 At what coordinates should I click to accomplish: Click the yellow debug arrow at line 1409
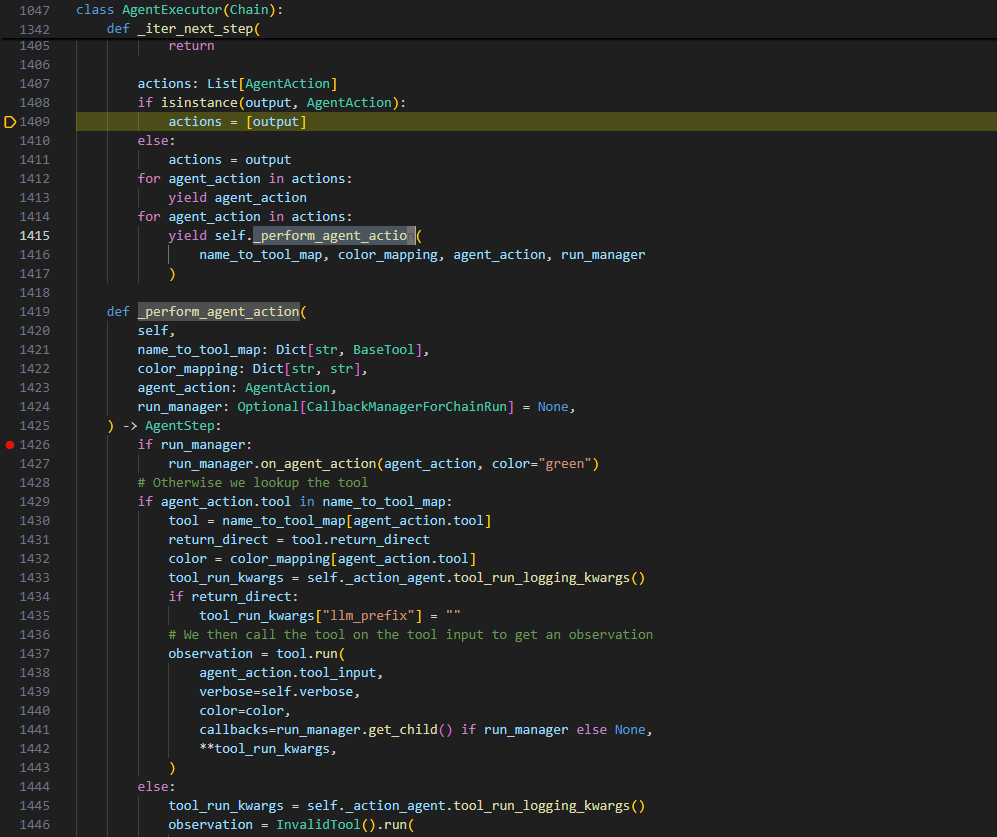point(11,122)
